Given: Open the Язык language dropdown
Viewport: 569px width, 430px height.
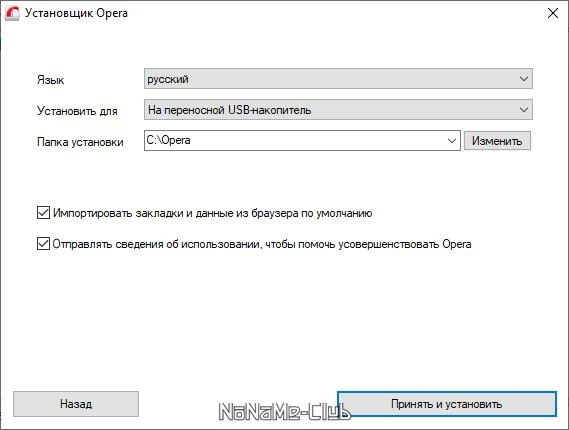Looking at the screenshot, I should point(338,79).
